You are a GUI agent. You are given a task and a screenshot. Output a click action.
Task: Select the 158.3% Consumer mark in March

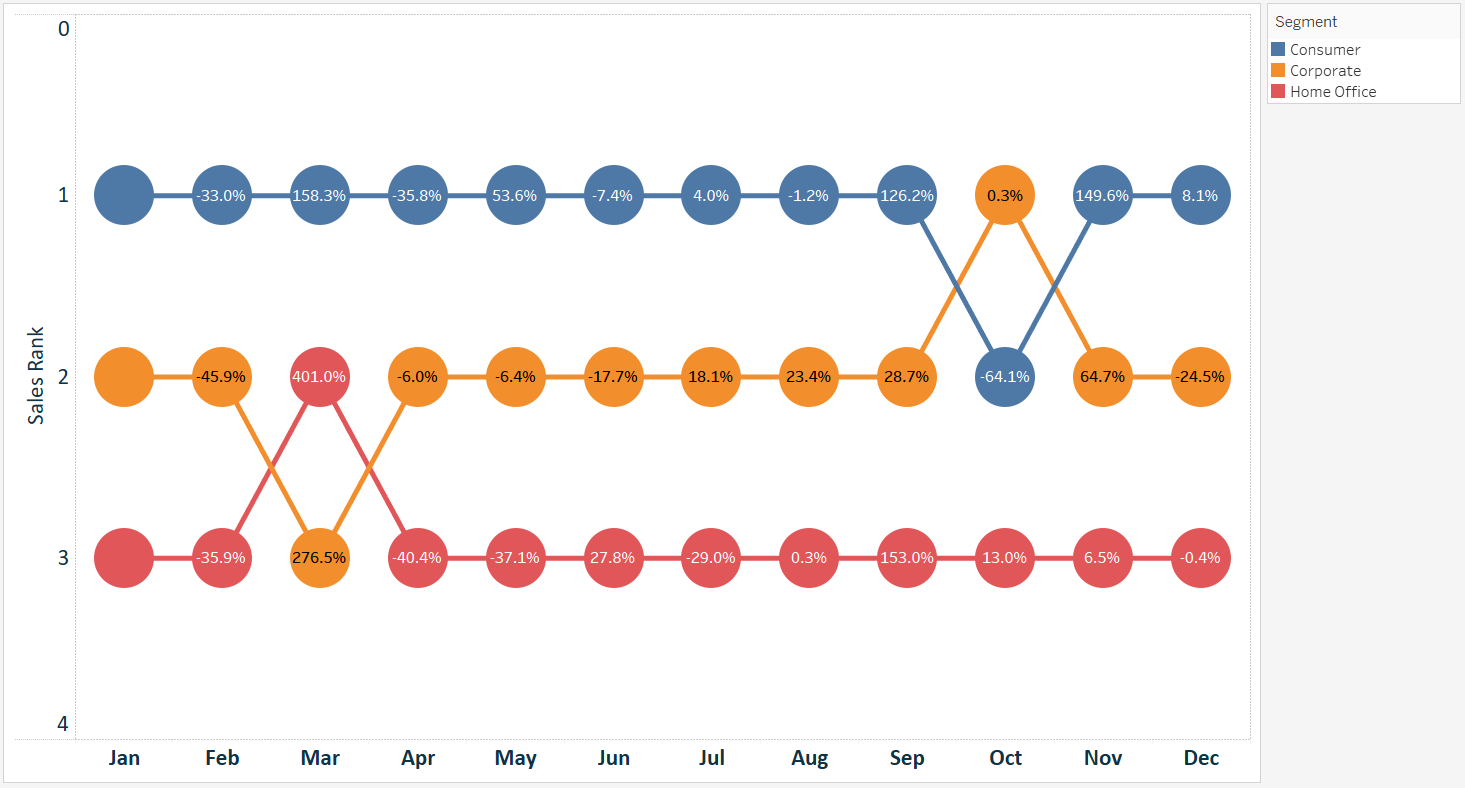319,195
